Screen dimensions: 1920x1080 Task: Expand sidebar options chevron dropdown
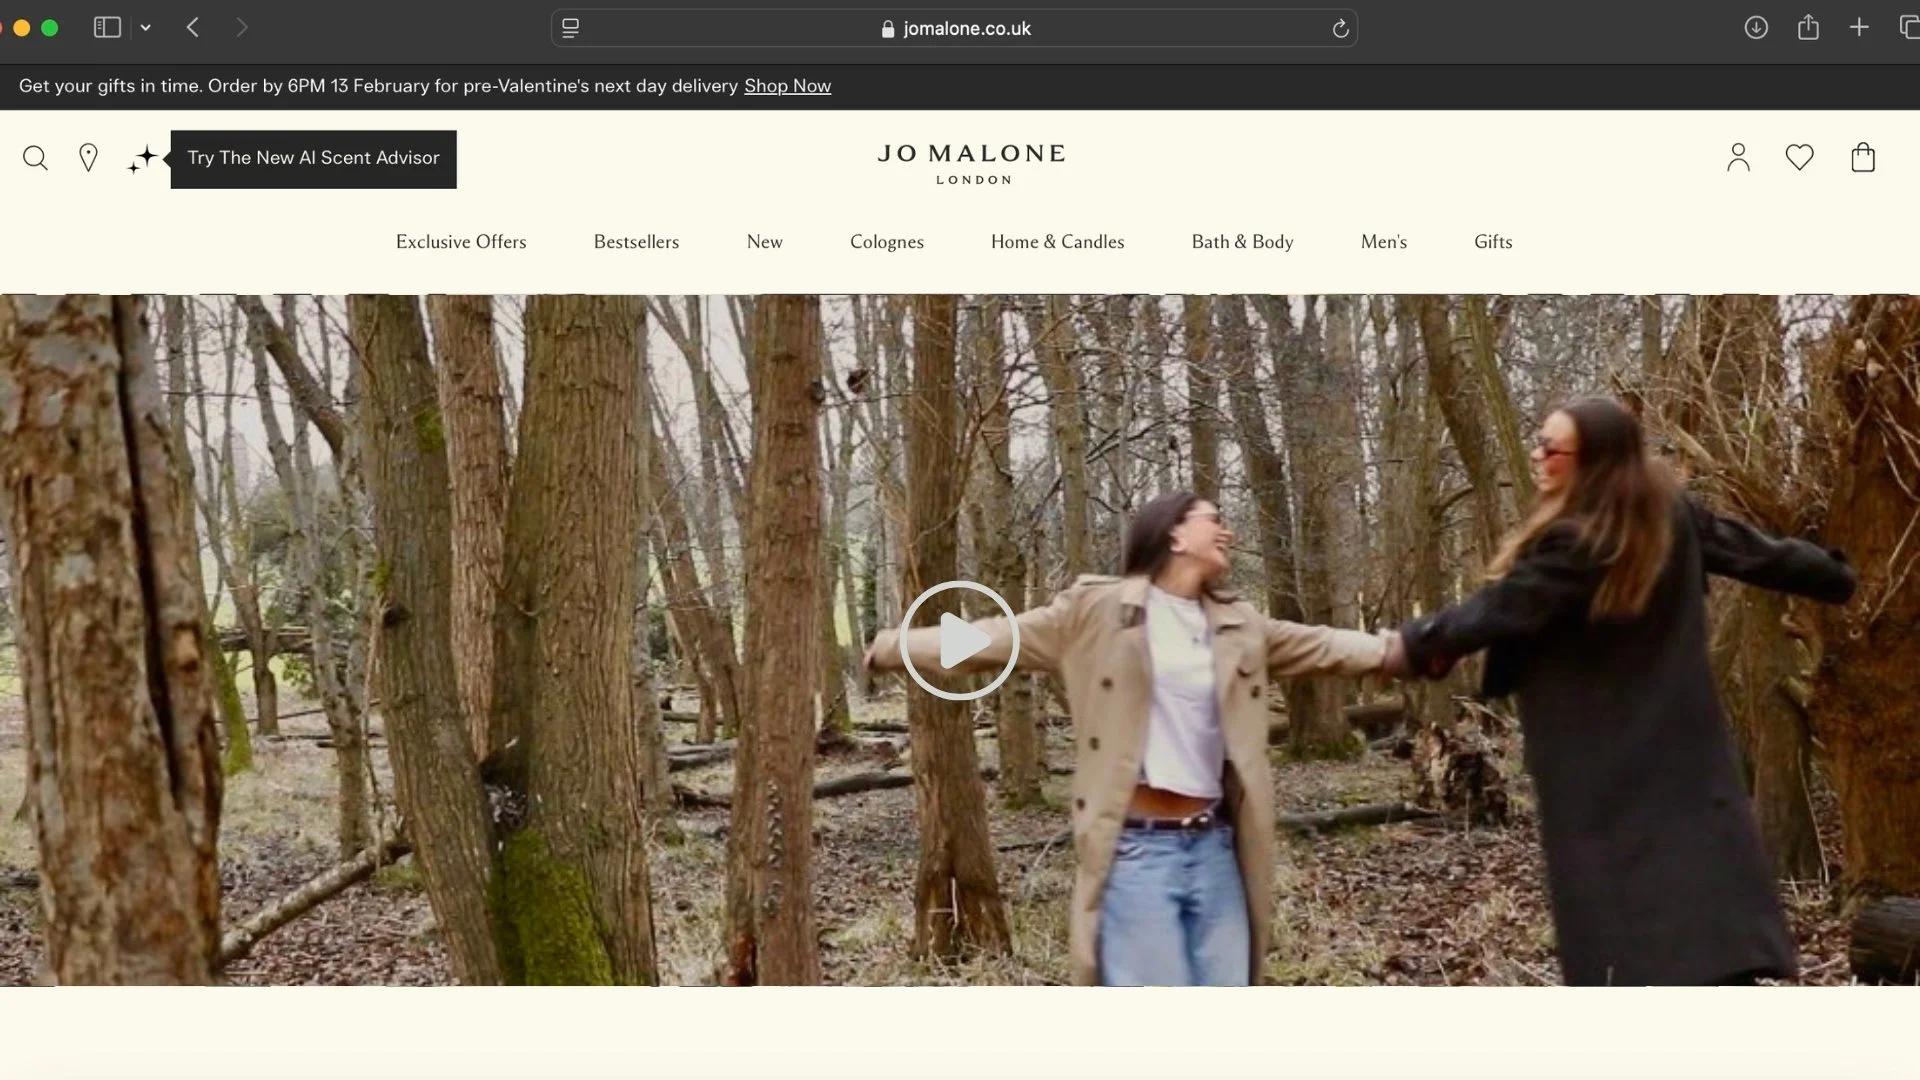pos(146,28)
